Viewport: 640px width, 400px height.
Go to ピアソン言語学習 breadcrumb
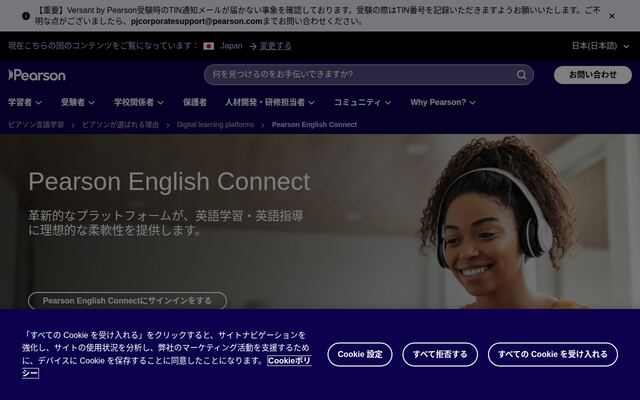tap(36, 125)
